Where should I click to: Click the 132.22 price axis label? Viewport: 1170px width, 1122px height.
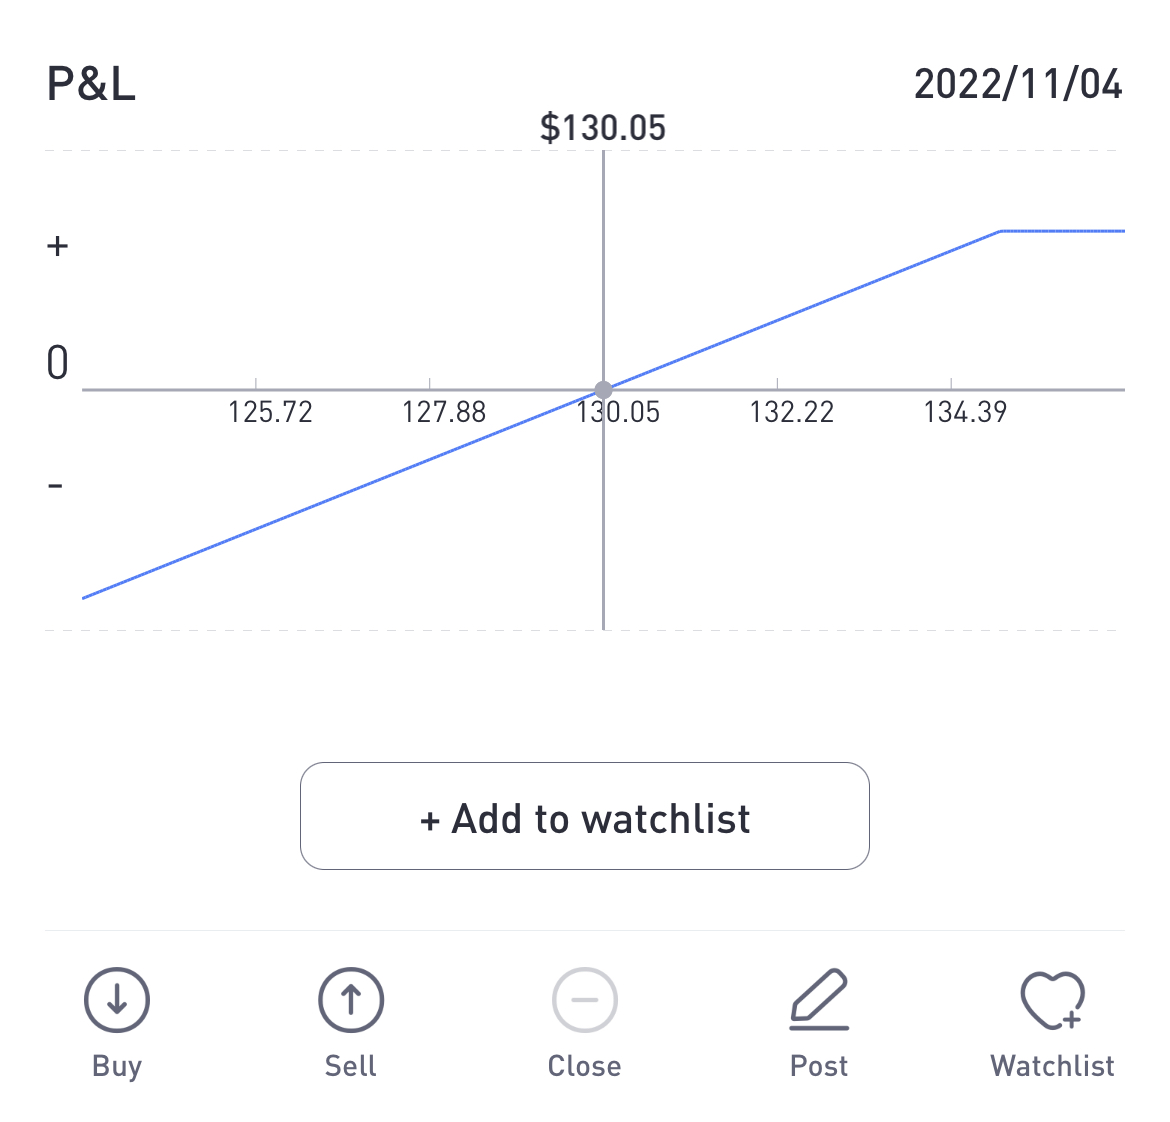(x=792, y=412)
